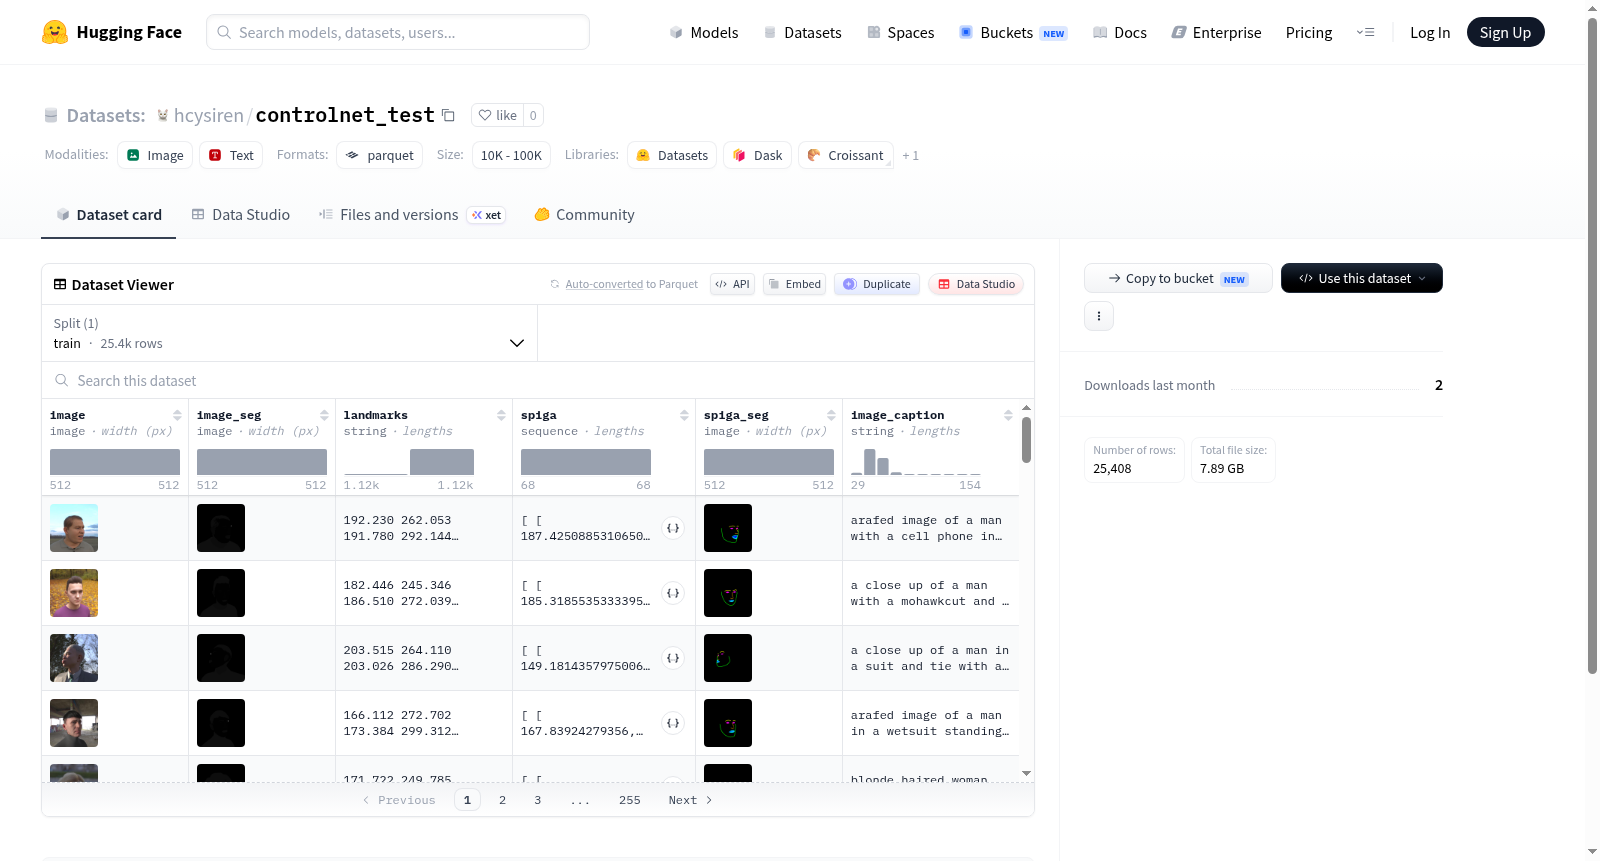Image resolution: width=1600 pixels, height=861 pixels.
Task: Open second row spiga_seg thumbnail
Action: [728, 593]
